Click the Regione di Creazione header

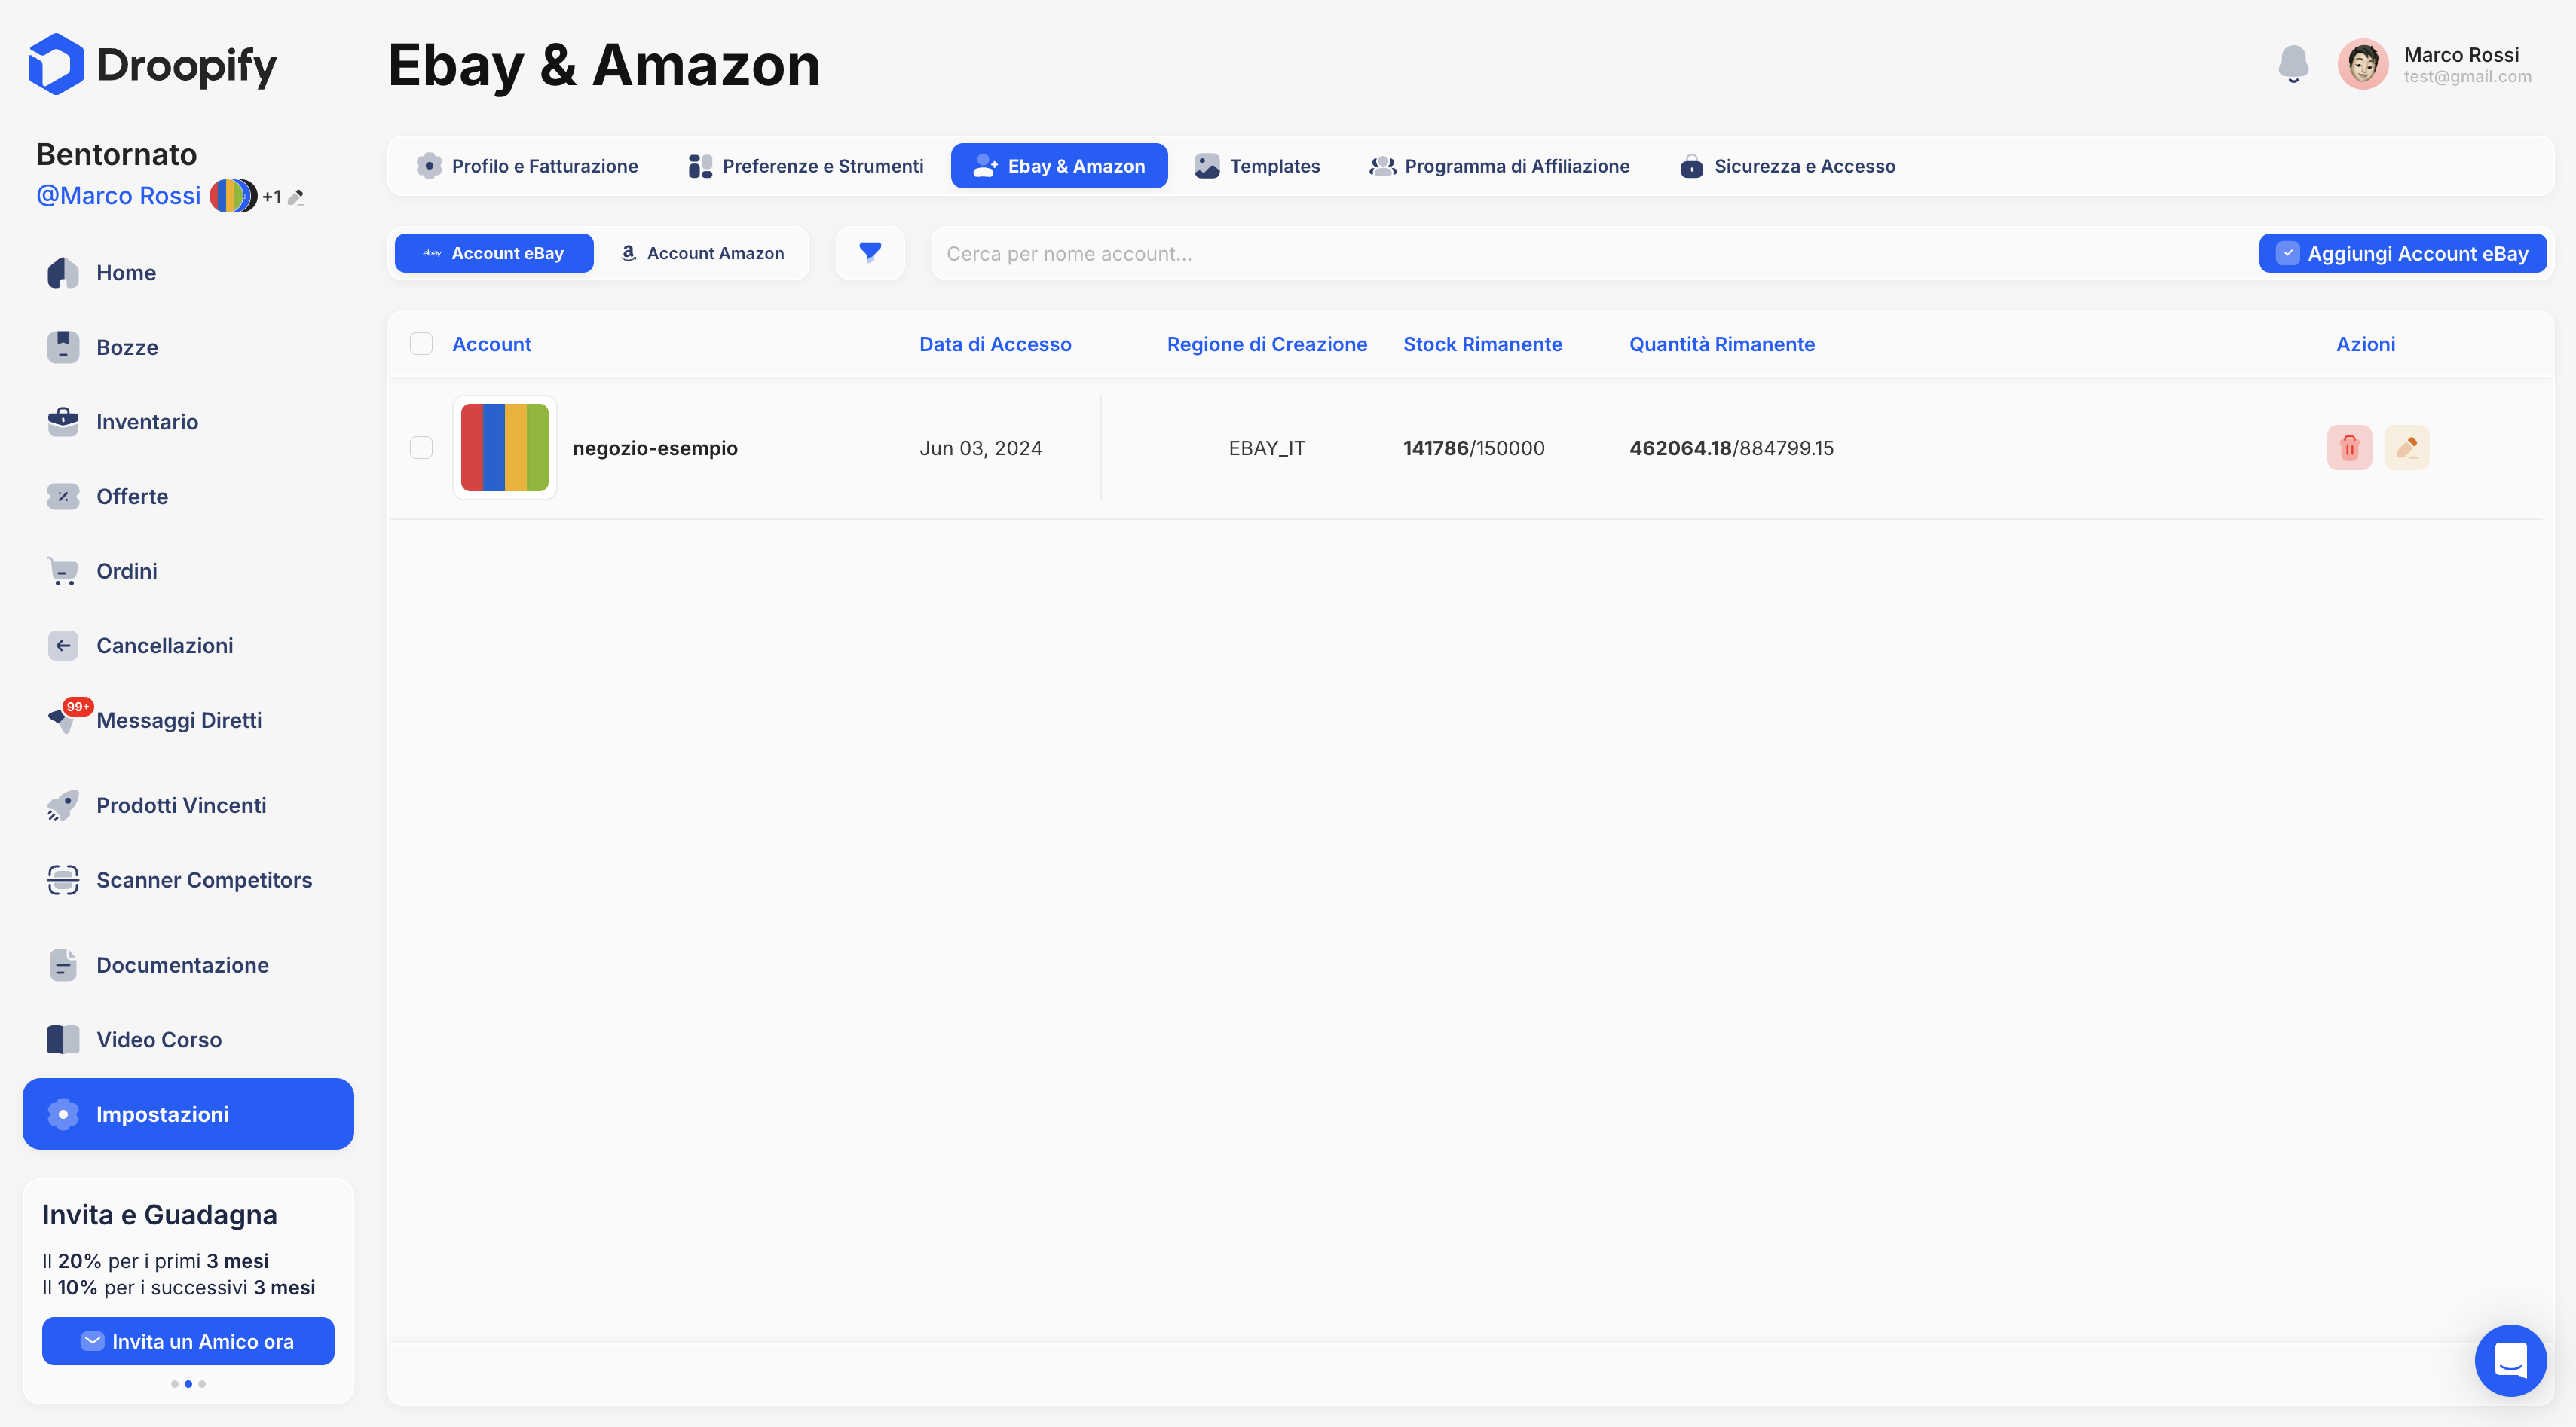click(1266, 344)
